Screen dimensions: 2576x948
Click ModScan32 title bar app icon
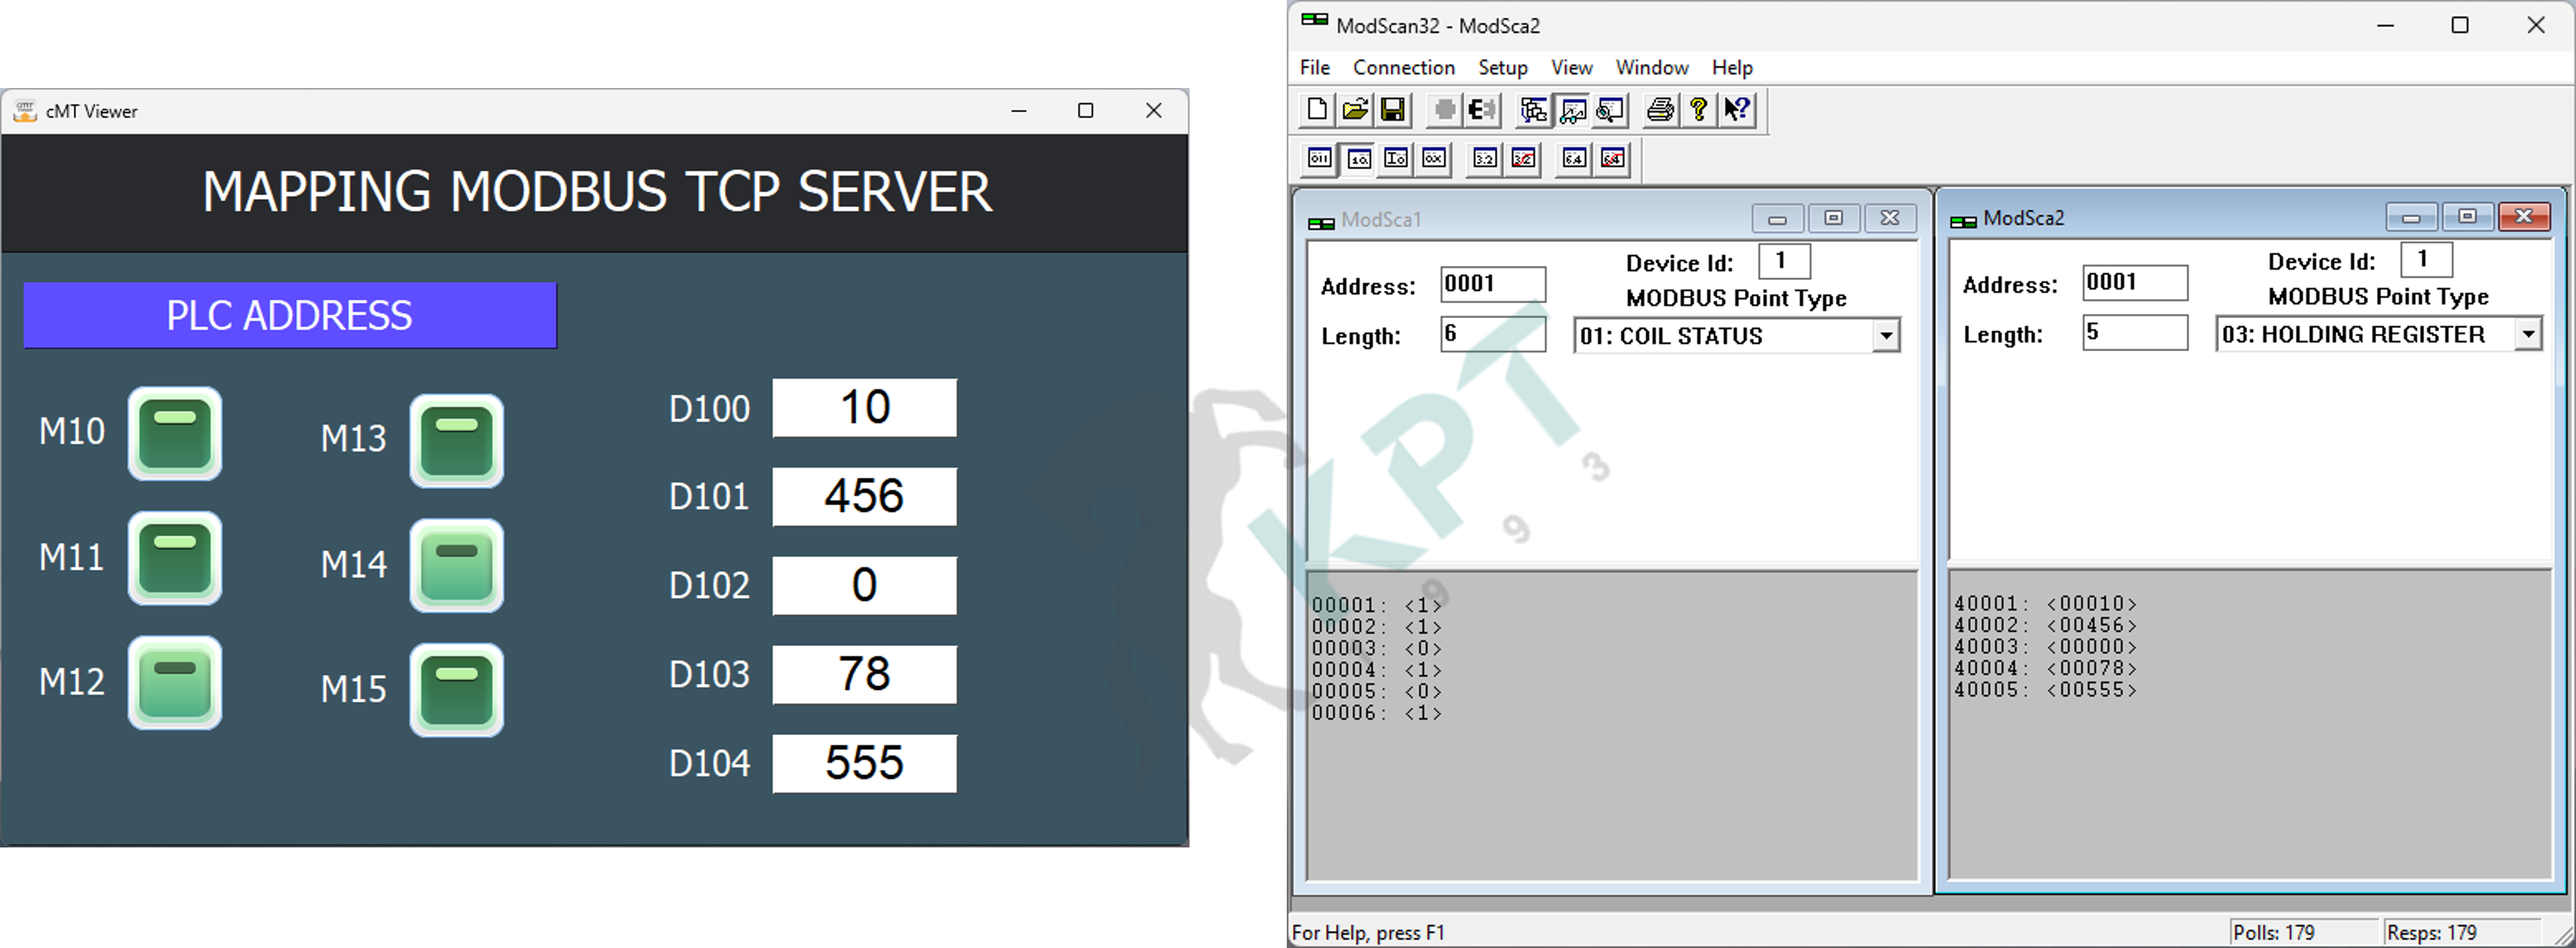[1314, 20]
